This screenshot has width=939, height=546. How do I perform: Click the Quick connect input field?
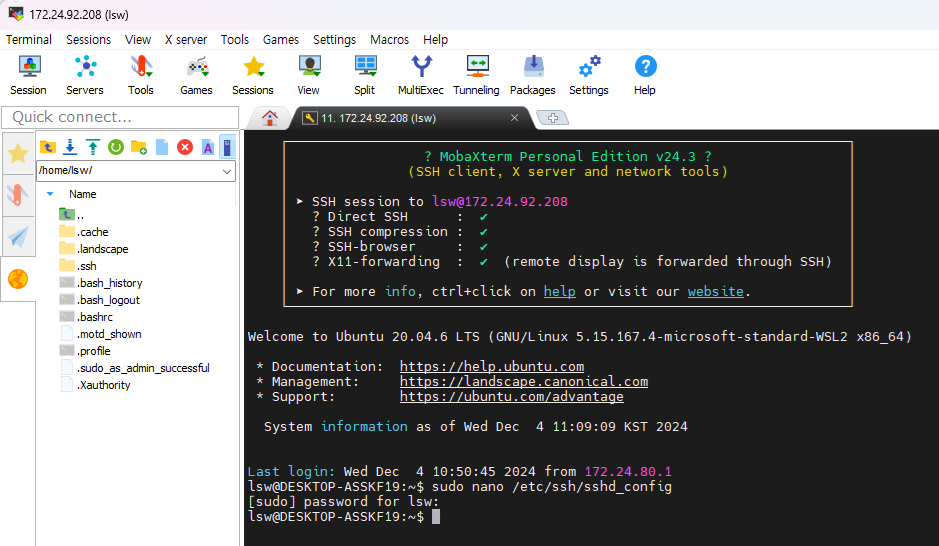tap(120, 117)
